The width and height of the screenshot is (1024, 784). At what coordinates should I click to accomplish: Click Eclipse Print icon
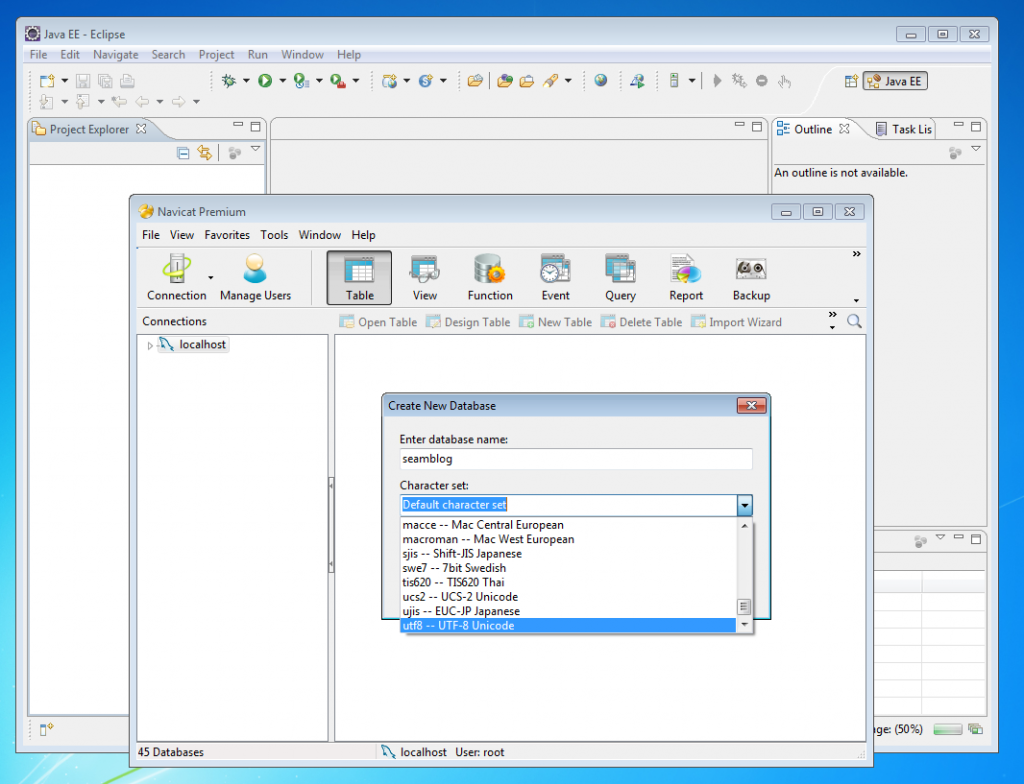(127, 81)
